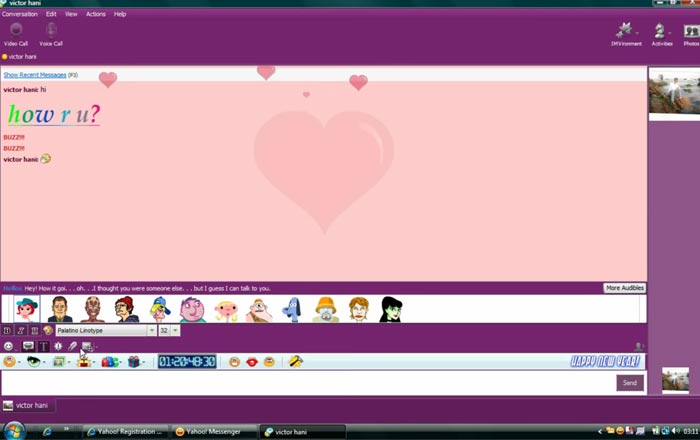Switch to Yahoo! Messenger taskbar window
Viewport: 700px width, 440px height.
214,432
